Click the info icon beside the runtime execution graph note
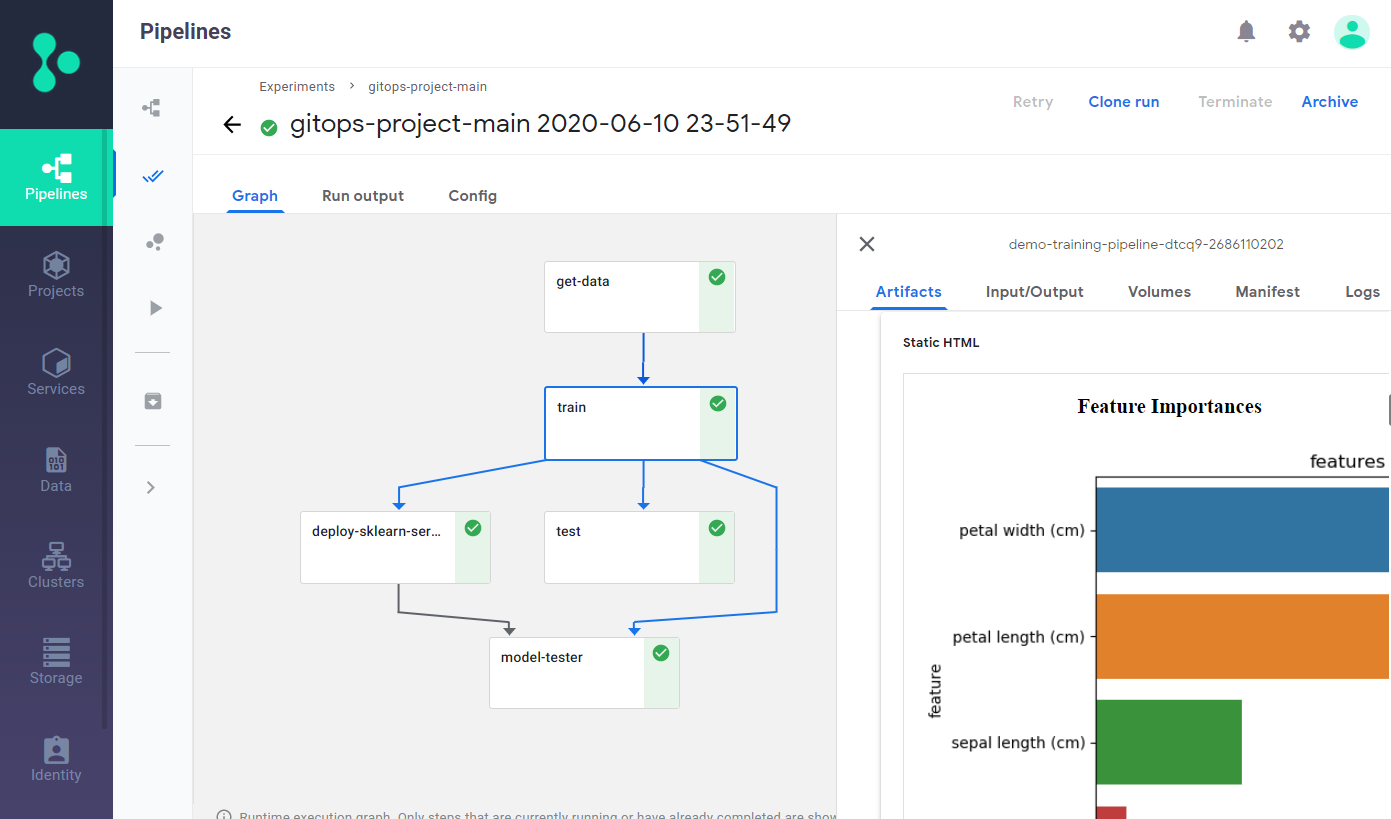The image size is (1391, 819). click(224, 817)
